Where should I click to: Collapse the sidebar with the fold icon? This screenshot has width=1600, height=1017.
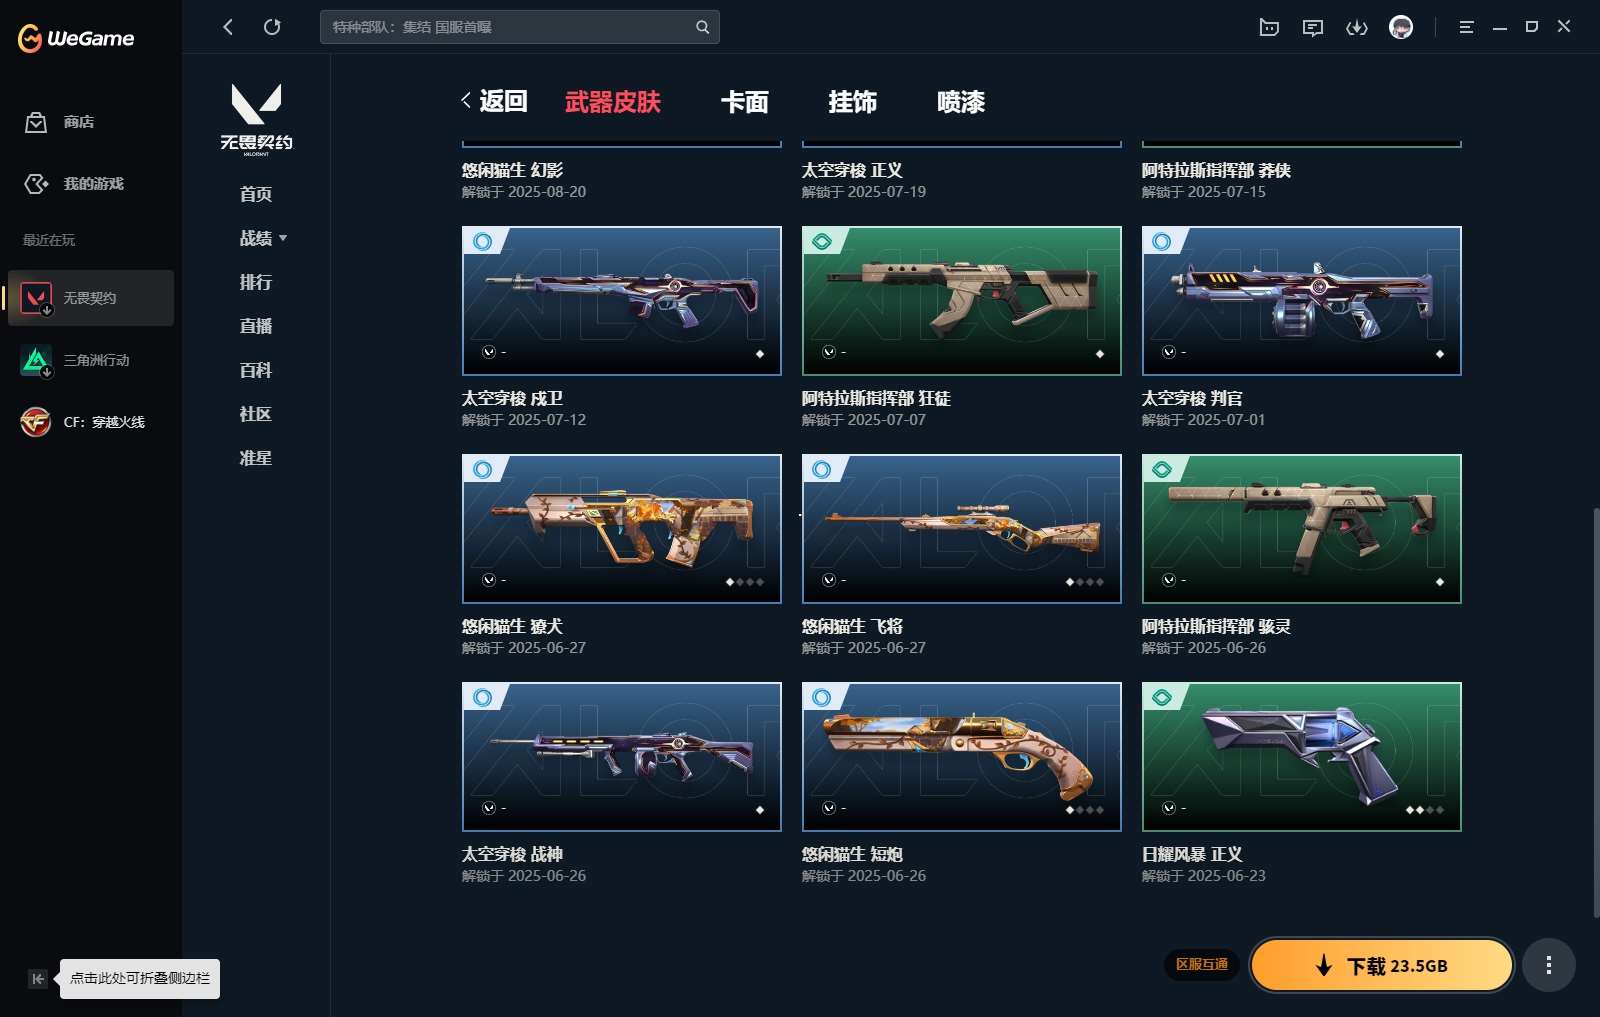coord(37,979)
